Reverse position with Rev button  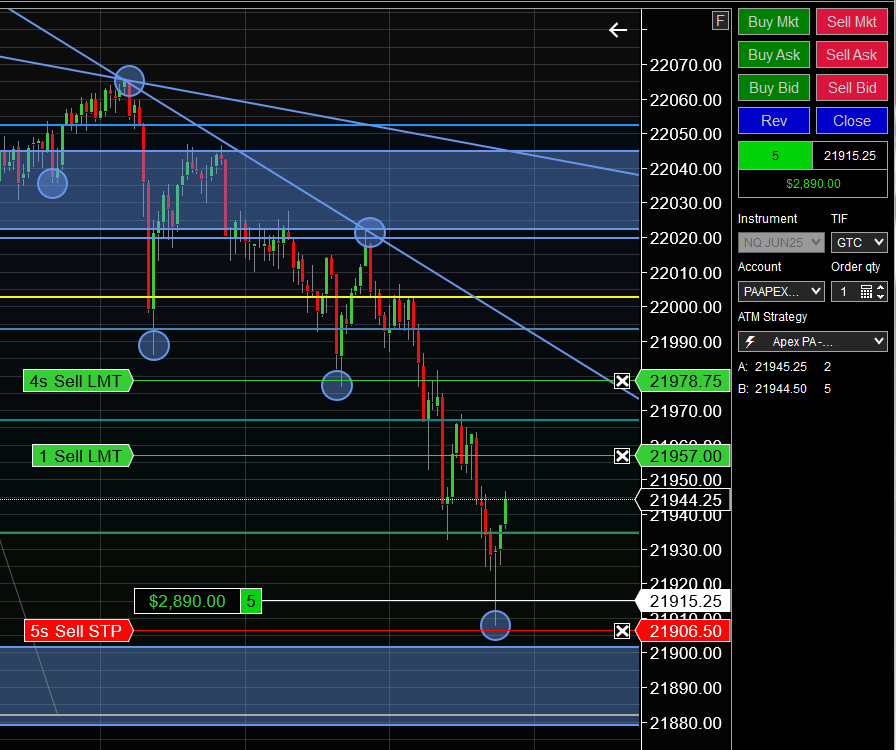click(774, 121)
